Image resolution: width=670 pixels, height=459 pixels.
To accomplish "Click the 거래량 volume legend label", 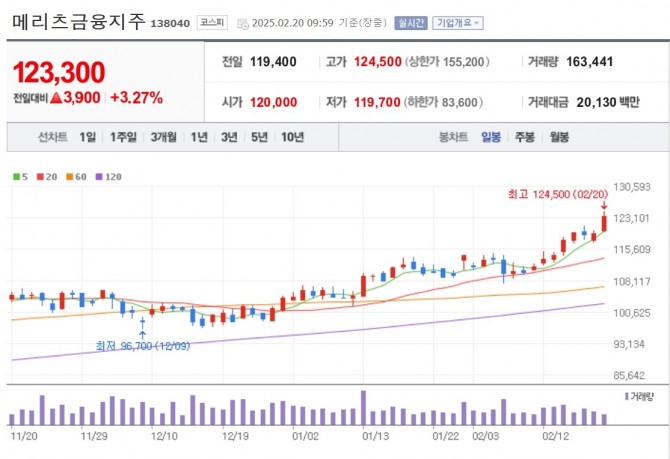I will coord(642,397).
